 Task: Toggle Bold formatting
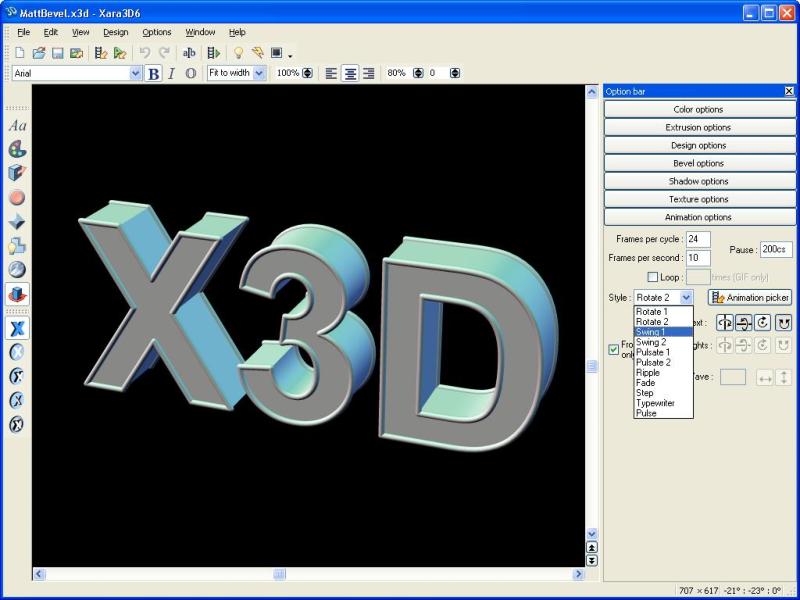pos(153,73)
